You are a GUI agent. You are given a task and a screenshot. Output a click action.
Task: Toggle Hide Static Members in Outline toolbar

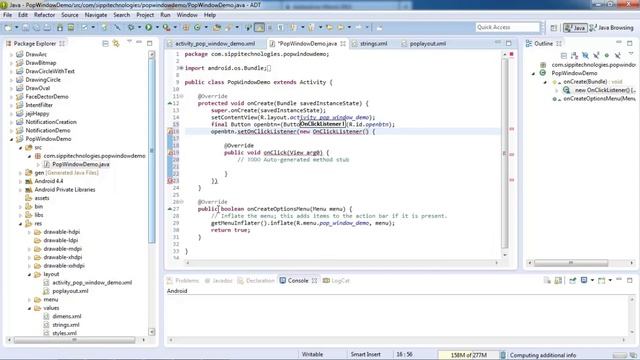click(596, 55)
